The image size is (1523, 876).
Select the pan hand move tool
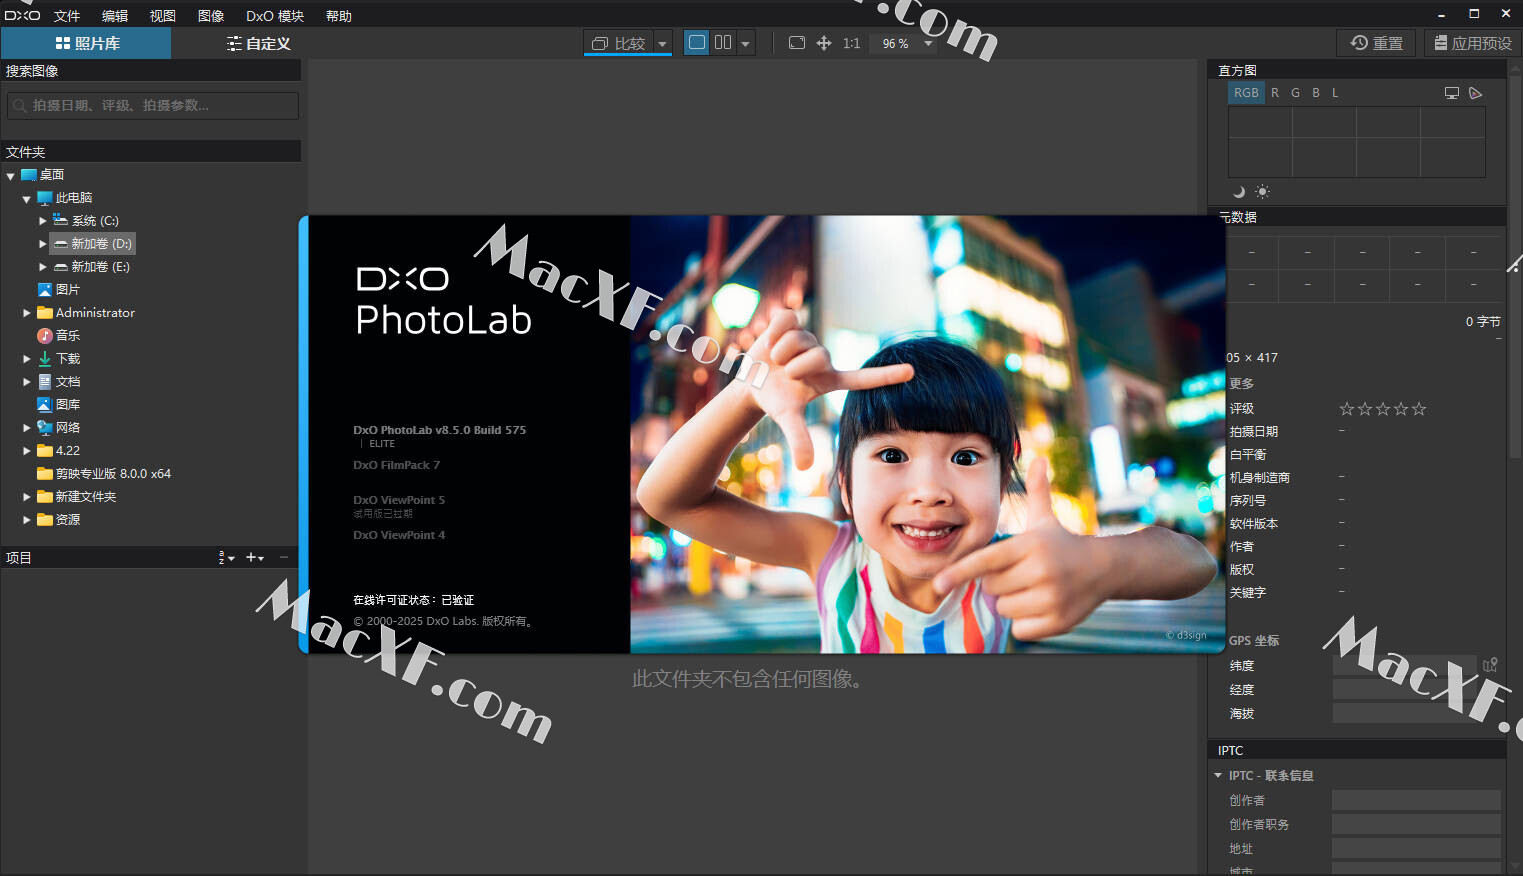(824, 43)
